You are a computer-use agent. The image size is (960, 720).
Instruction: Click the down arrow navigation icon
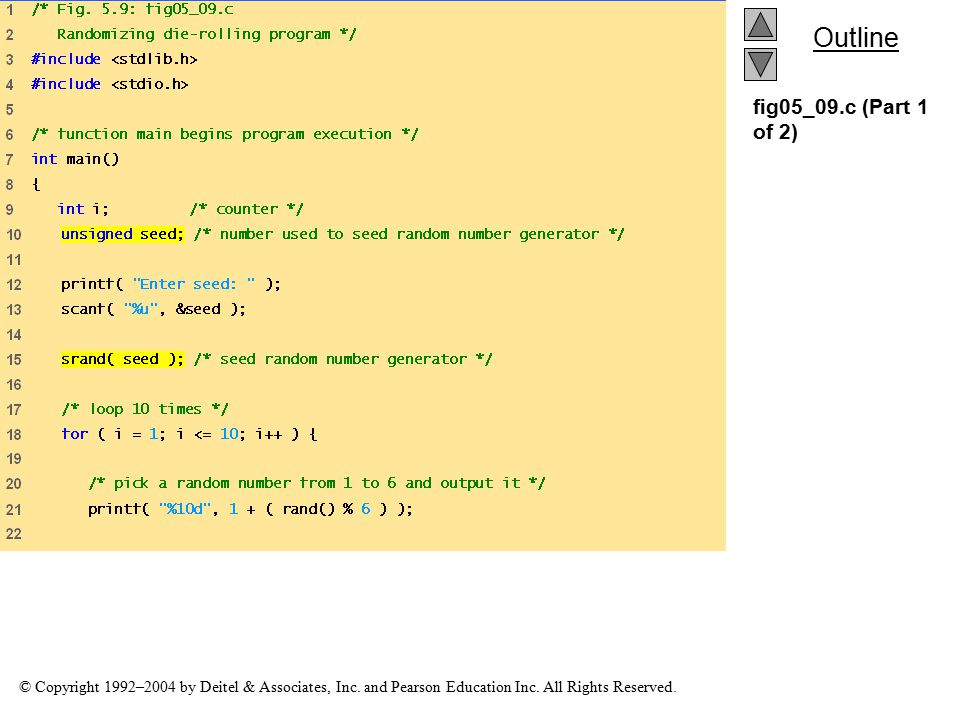pyautogui.click(x=760, y=64)
